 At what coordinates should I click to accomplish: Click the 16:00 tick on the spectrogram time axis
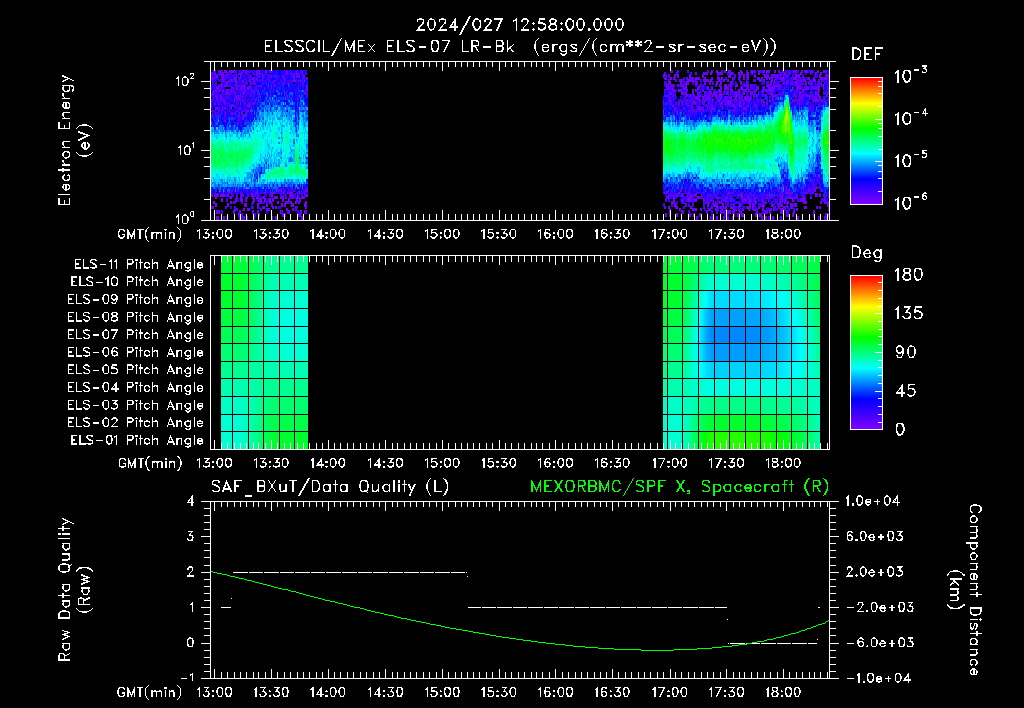tap(555, 234)
